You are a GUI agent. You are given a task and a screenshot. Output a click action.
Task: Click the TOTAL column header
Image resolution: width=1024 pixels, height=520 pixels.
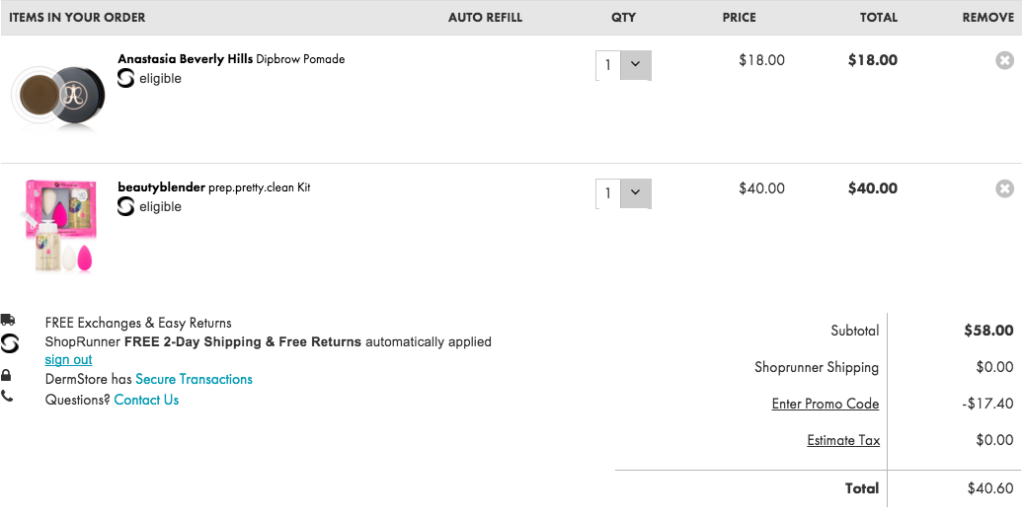tap(878, 18)
